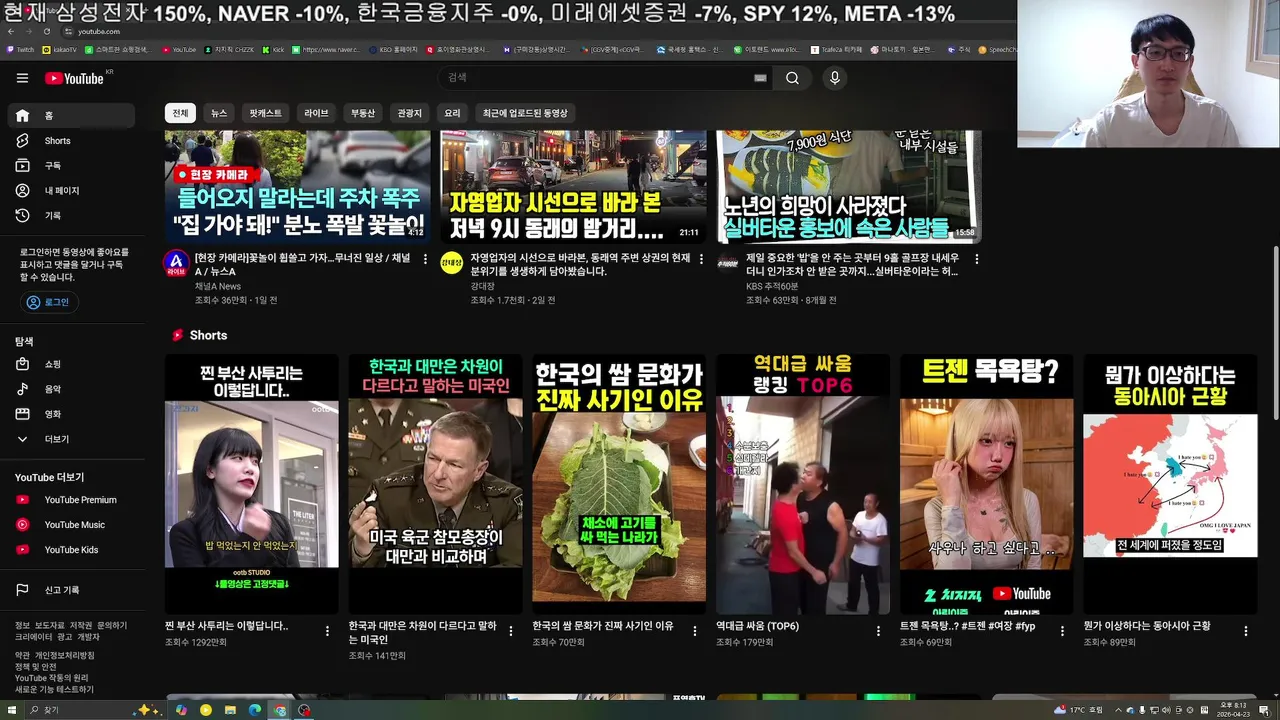Open options for KBS 실버타운 video
This screenshot has width=1280, height=720.
977,259
